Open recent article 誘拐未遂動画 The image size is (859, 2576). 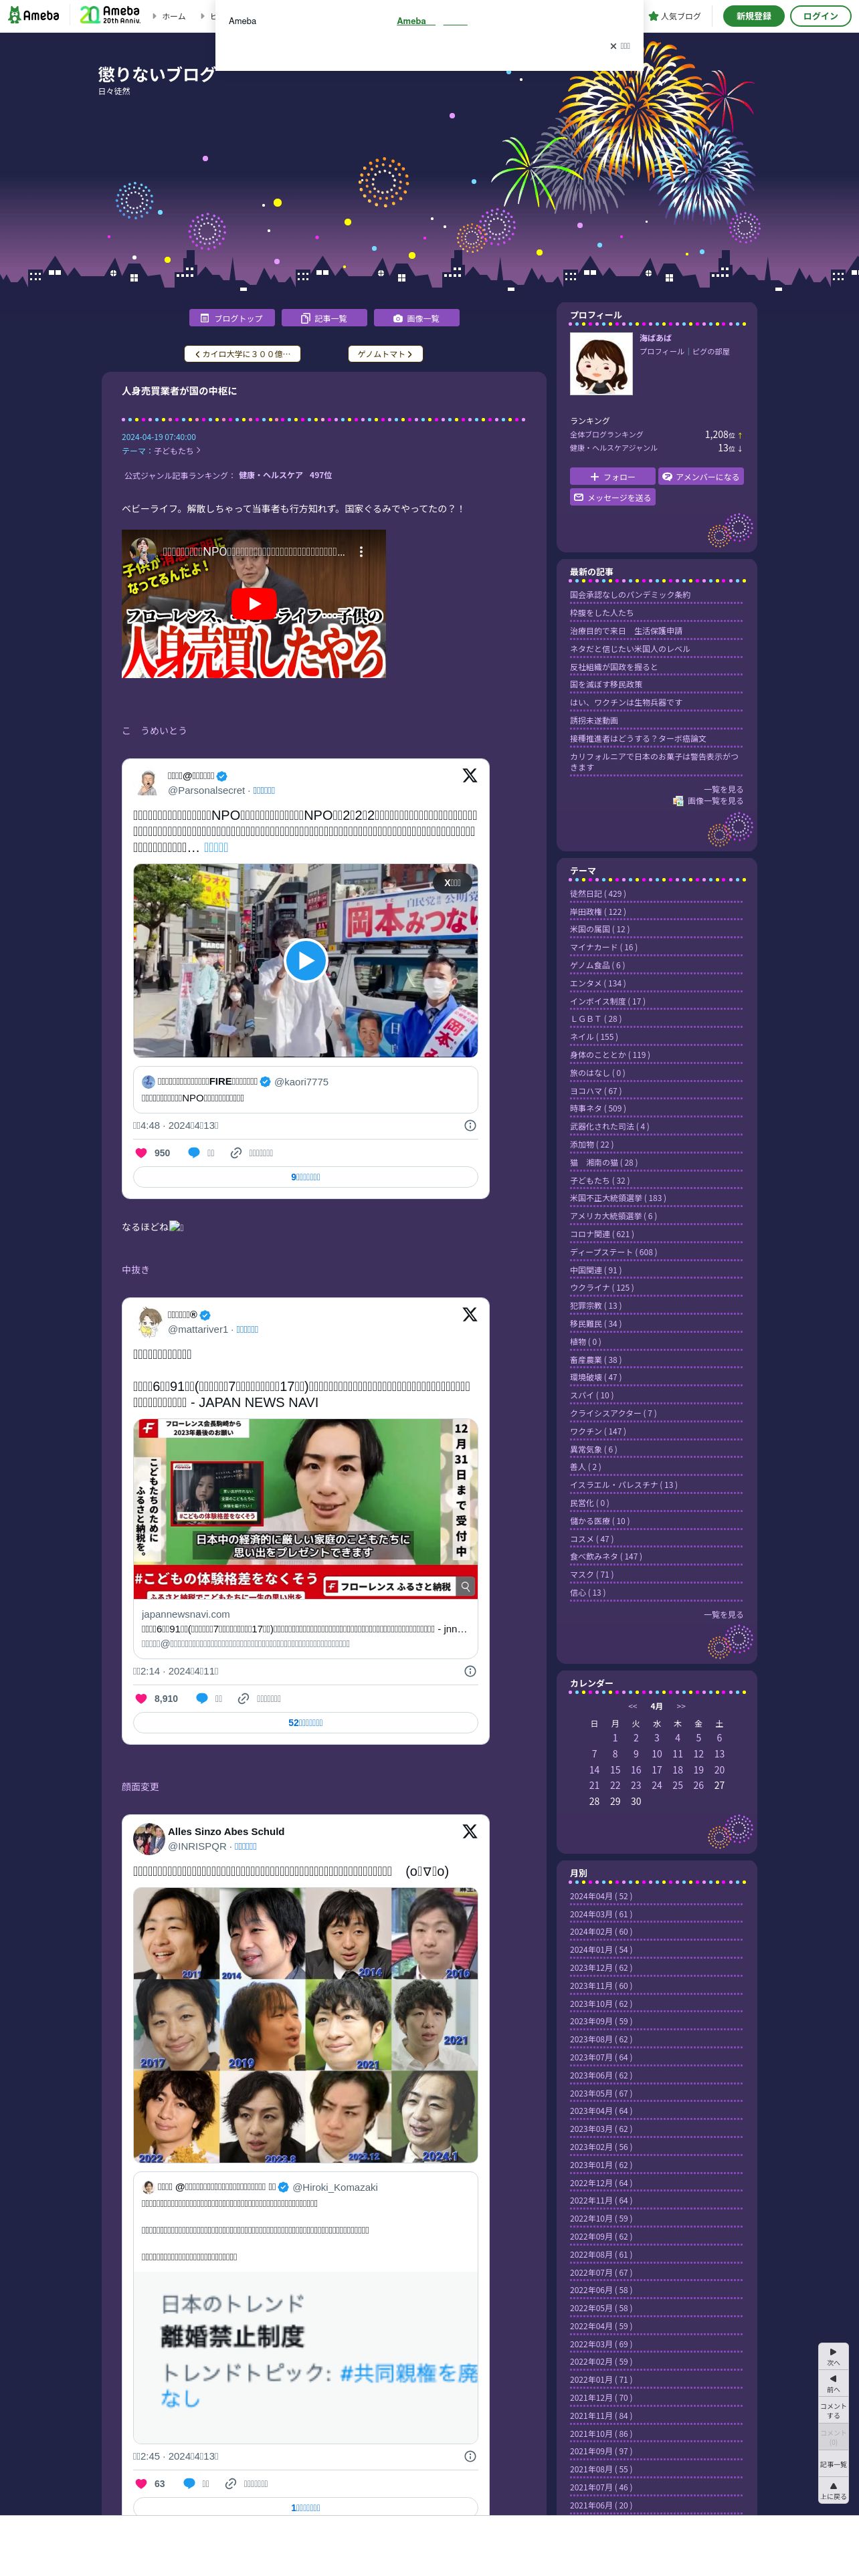coord(594,721)
